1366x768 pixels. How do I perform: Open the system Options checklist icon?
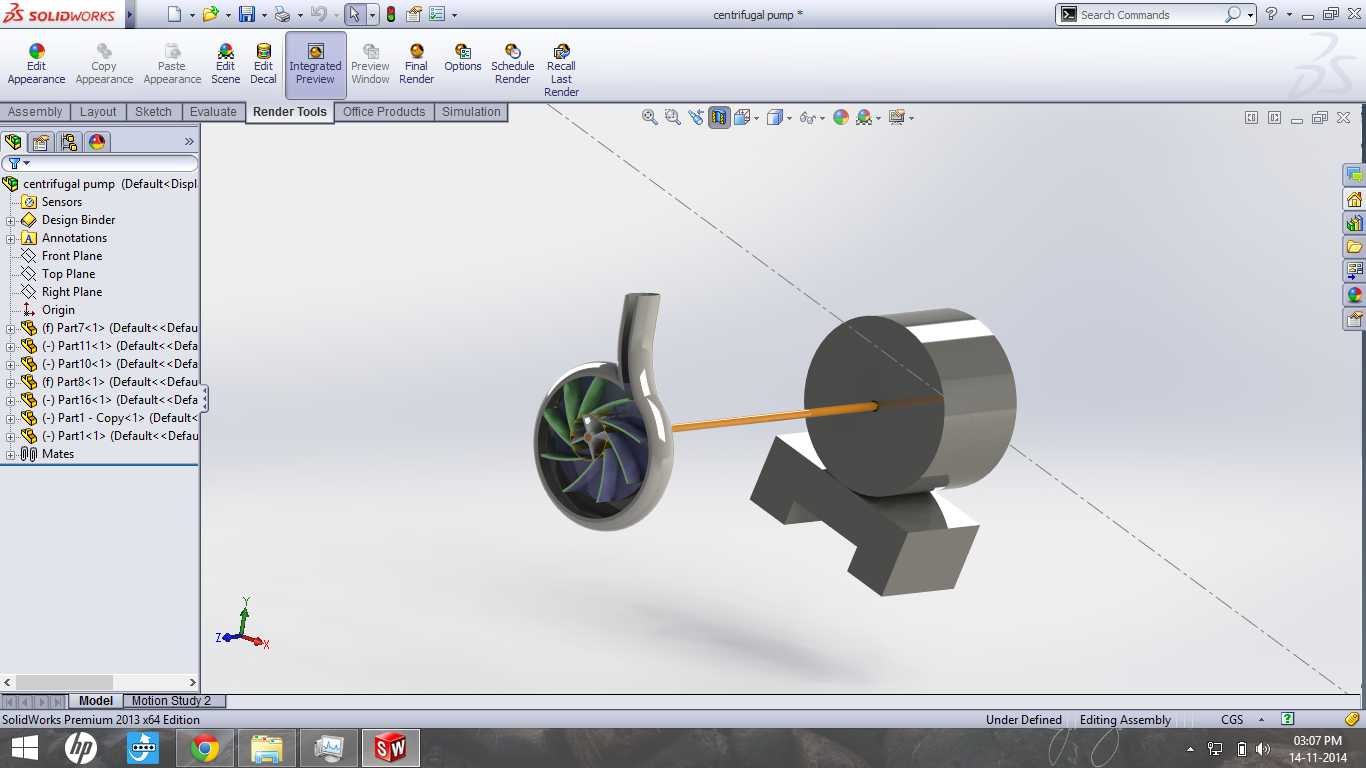click(x=436, y=14)
